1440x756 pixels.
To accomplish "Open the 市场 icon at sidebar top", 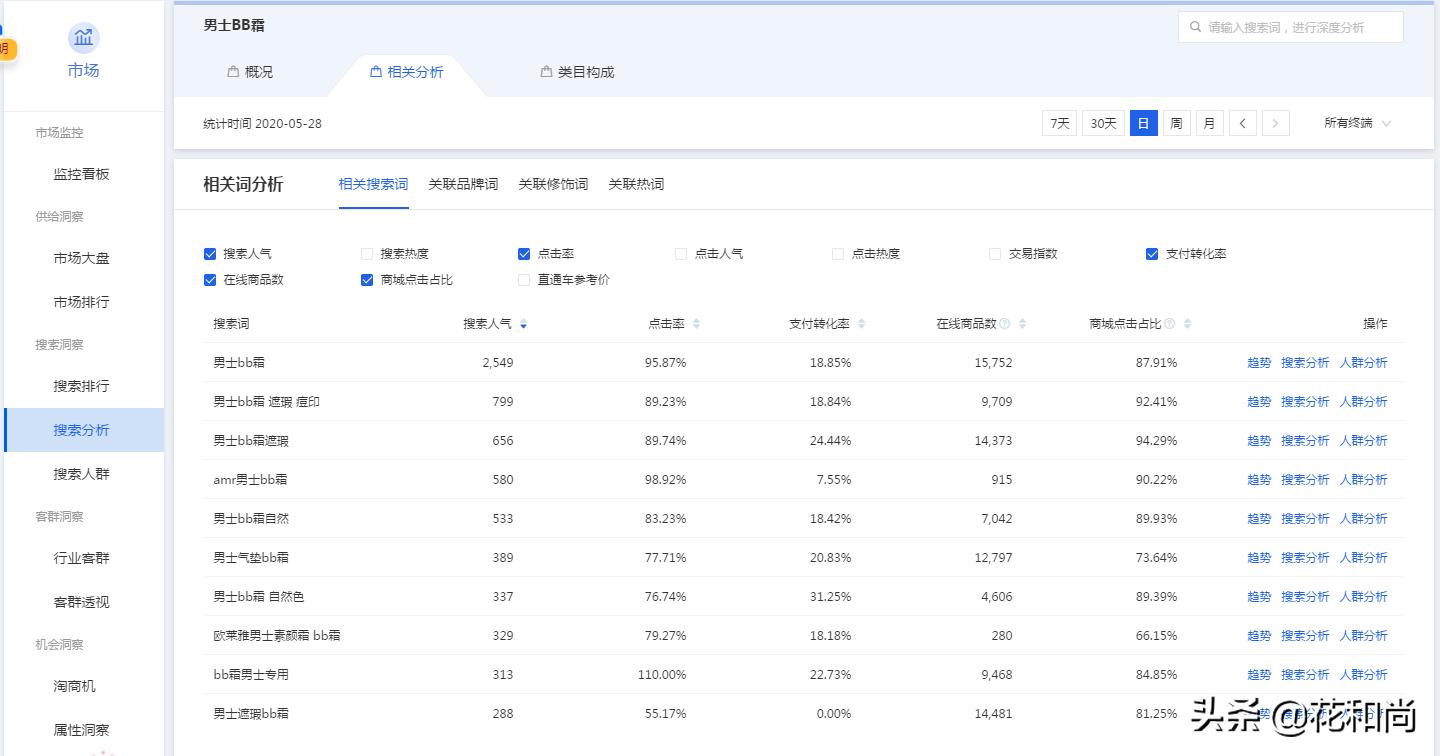I will coord(83,37).
